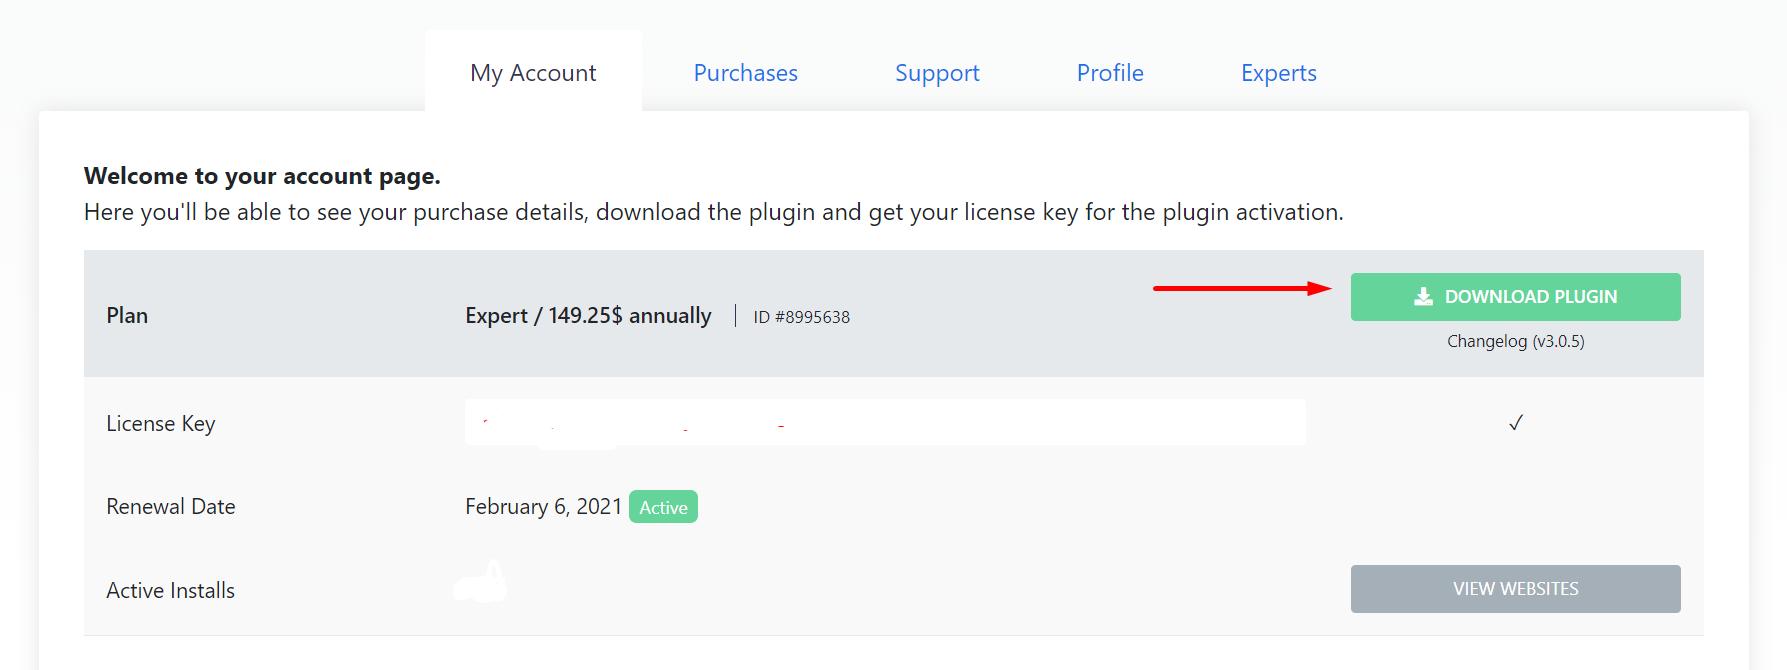Click the Renewal Date label
The width and height of the screenshot is (1787, 670).
coord(171,507)
